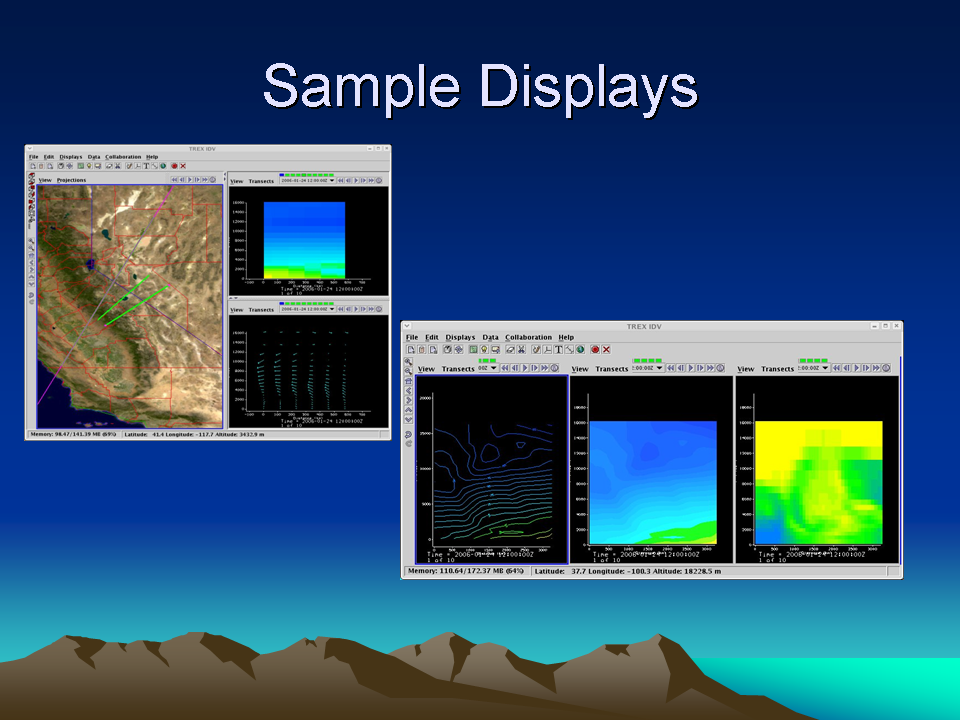Open View menu above satellite map
960x720 pixels.
45,180
